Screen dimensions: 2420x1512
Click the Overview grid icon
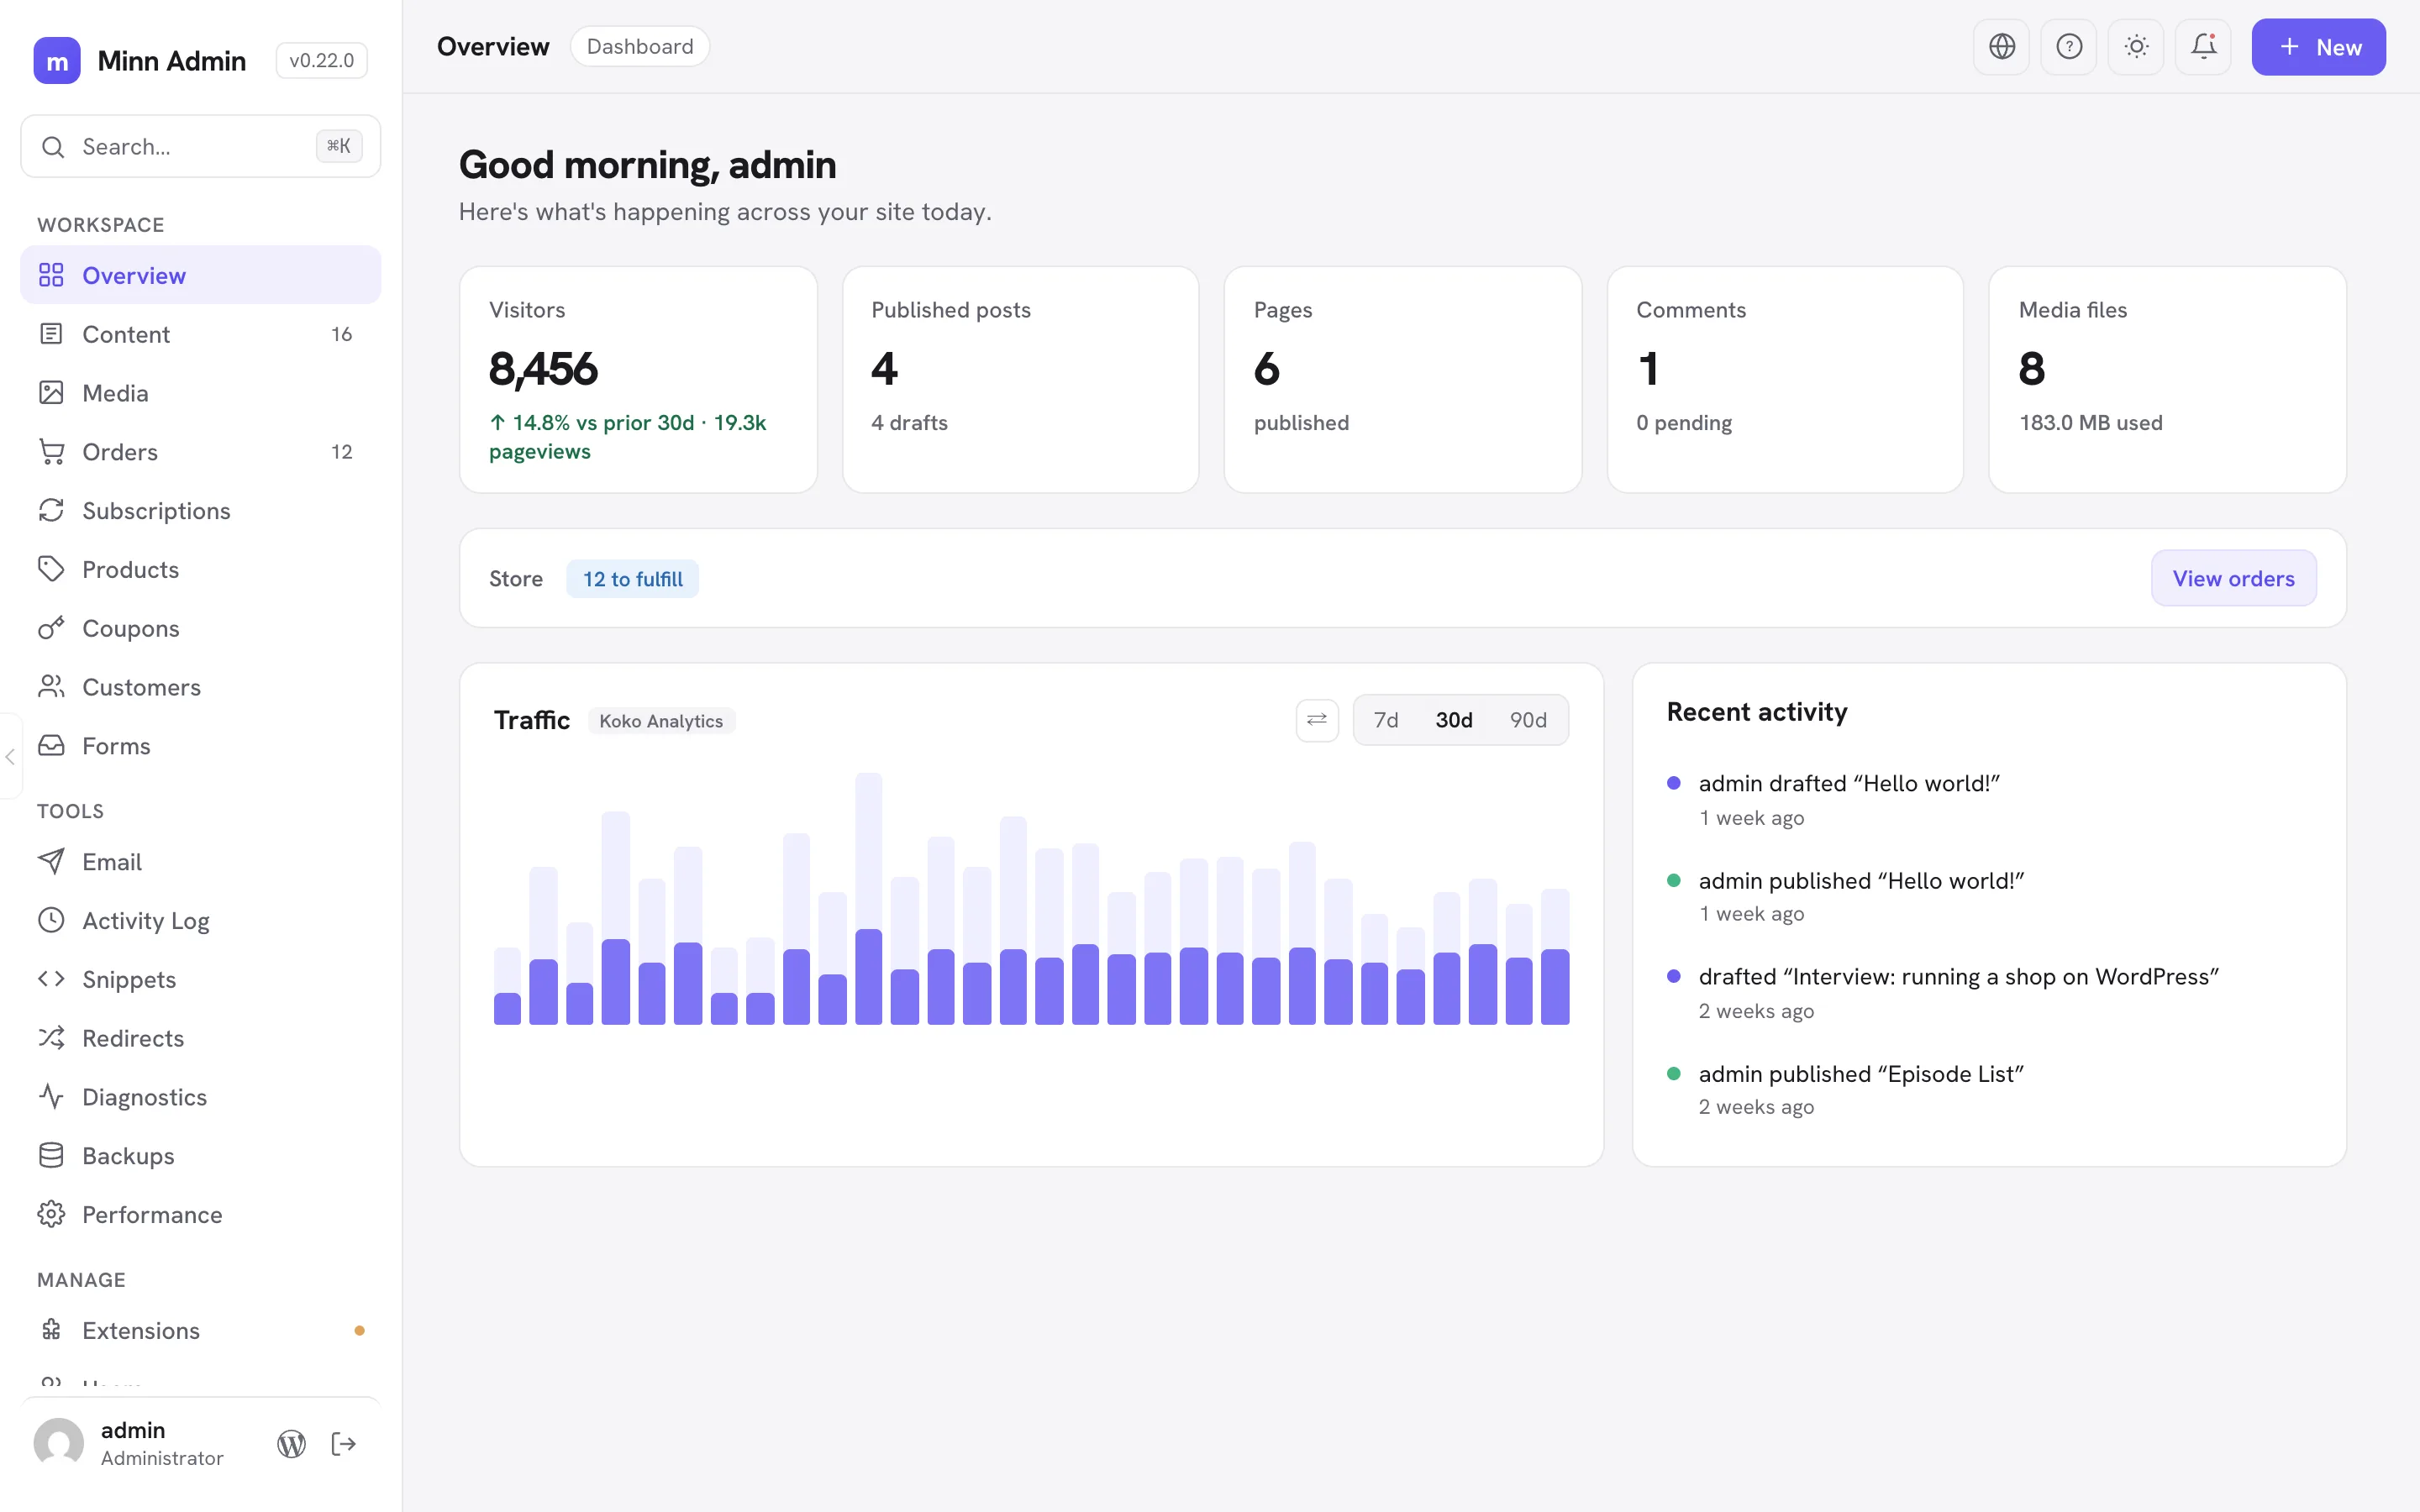[51, 275]
